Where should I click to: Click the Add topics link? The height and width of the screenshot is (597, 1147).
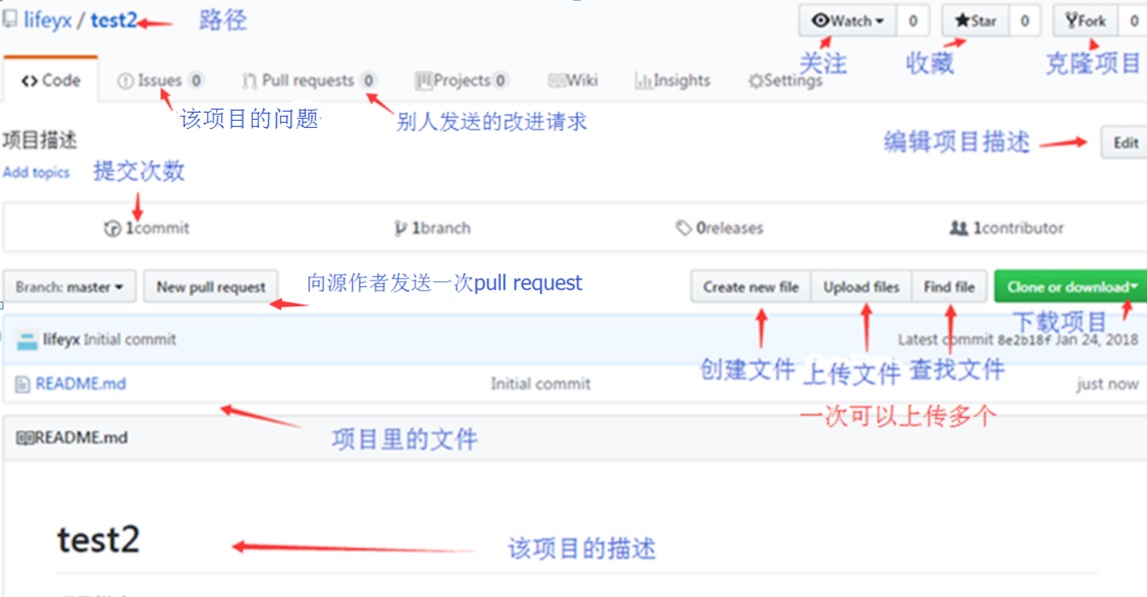(36, 173)
